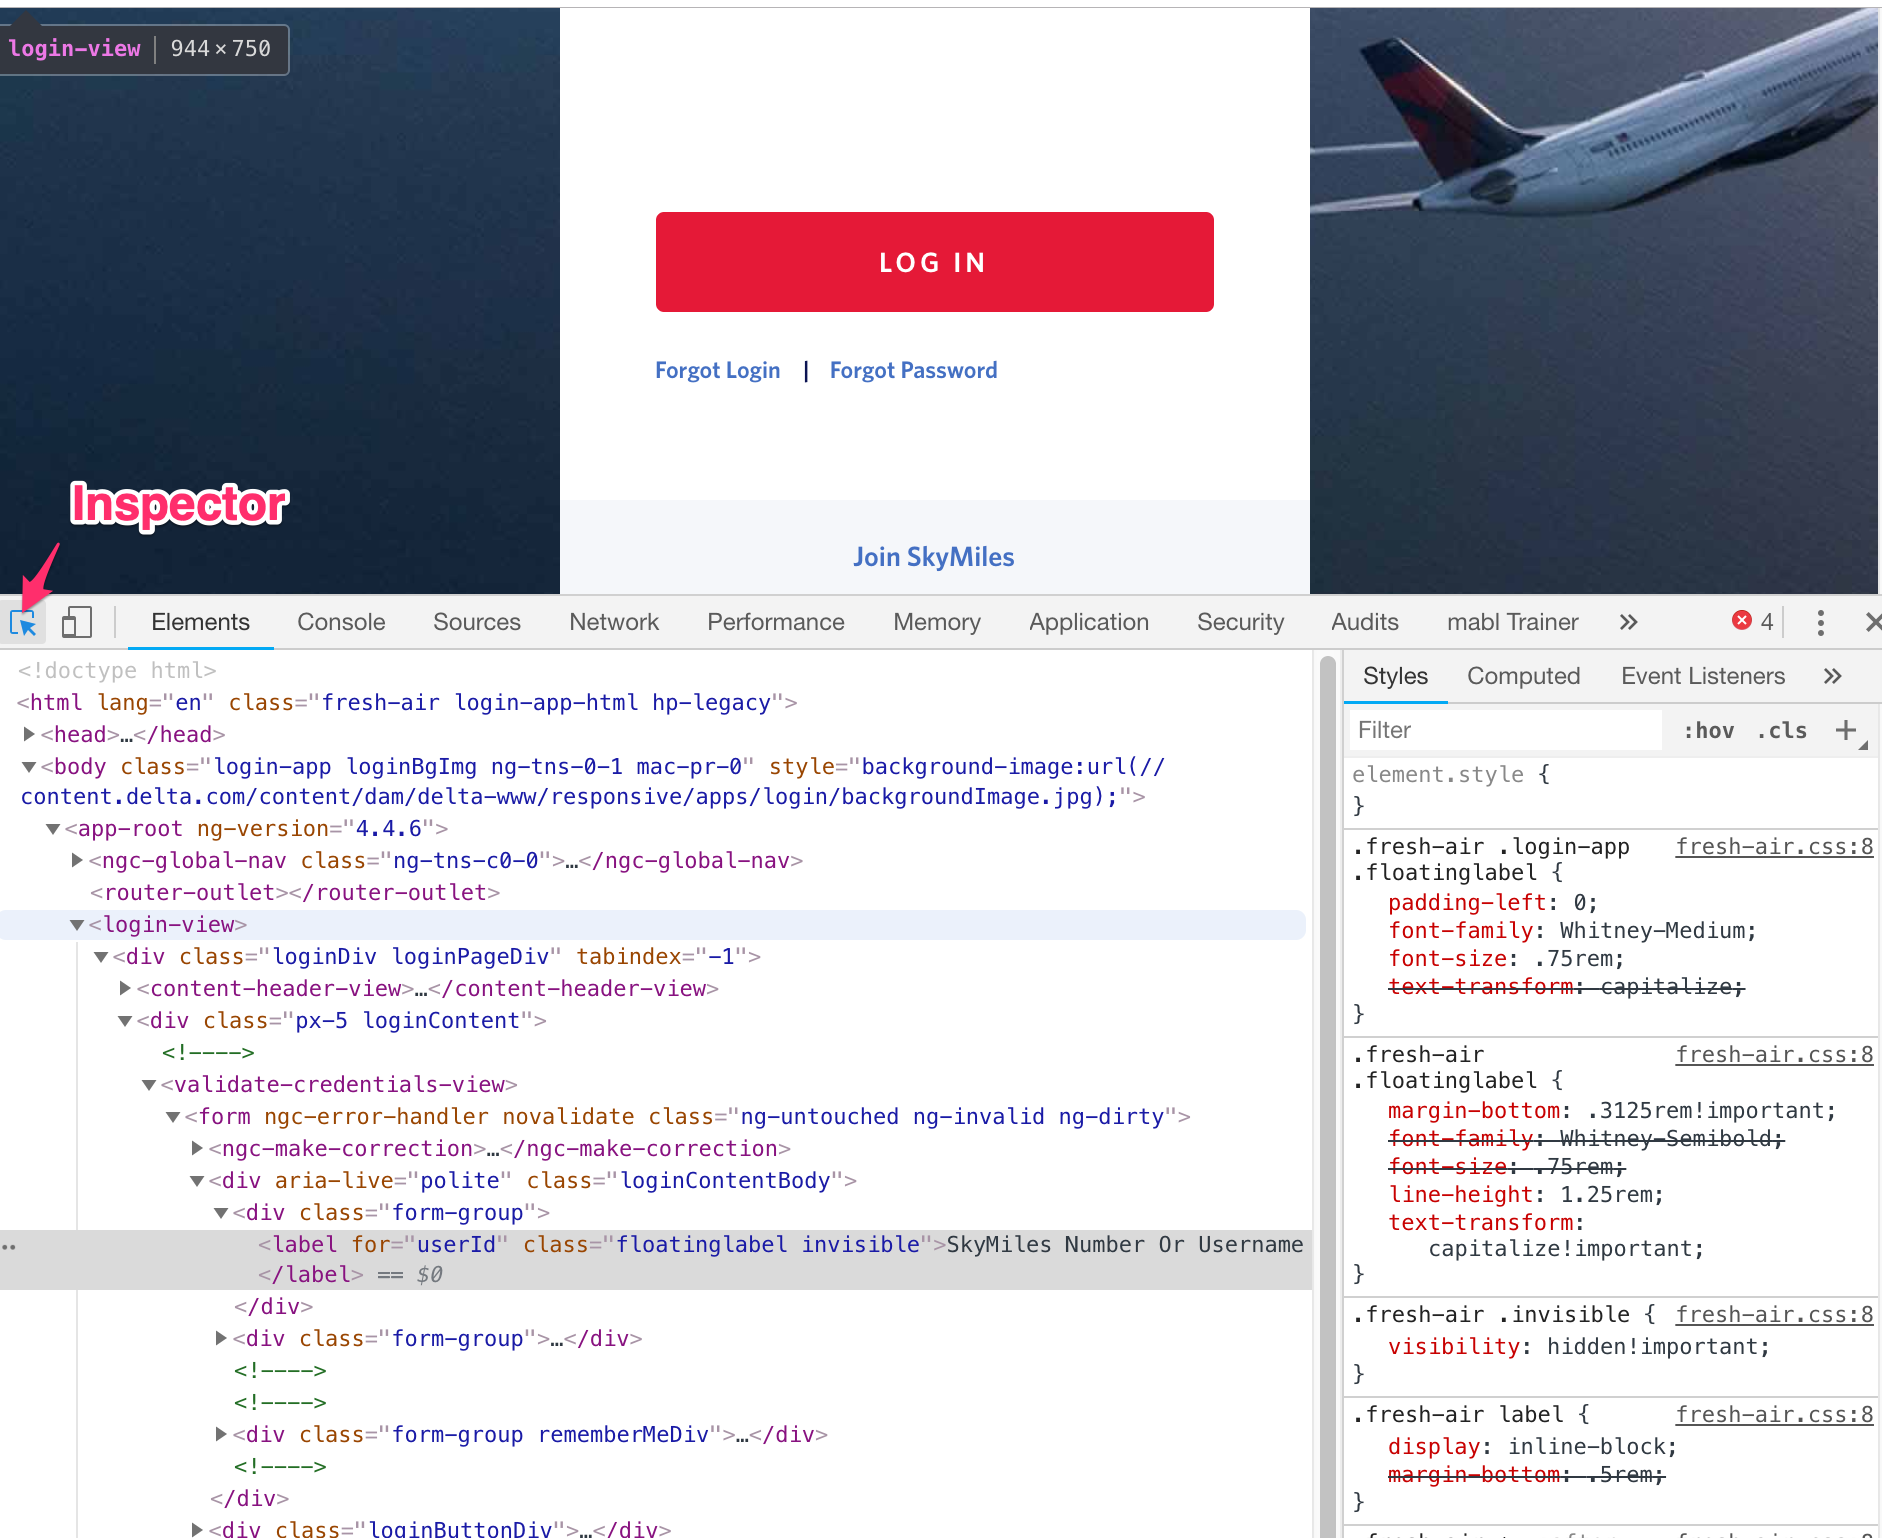
Task: Select the Styles sub-tab
Action: (1395, 676)
